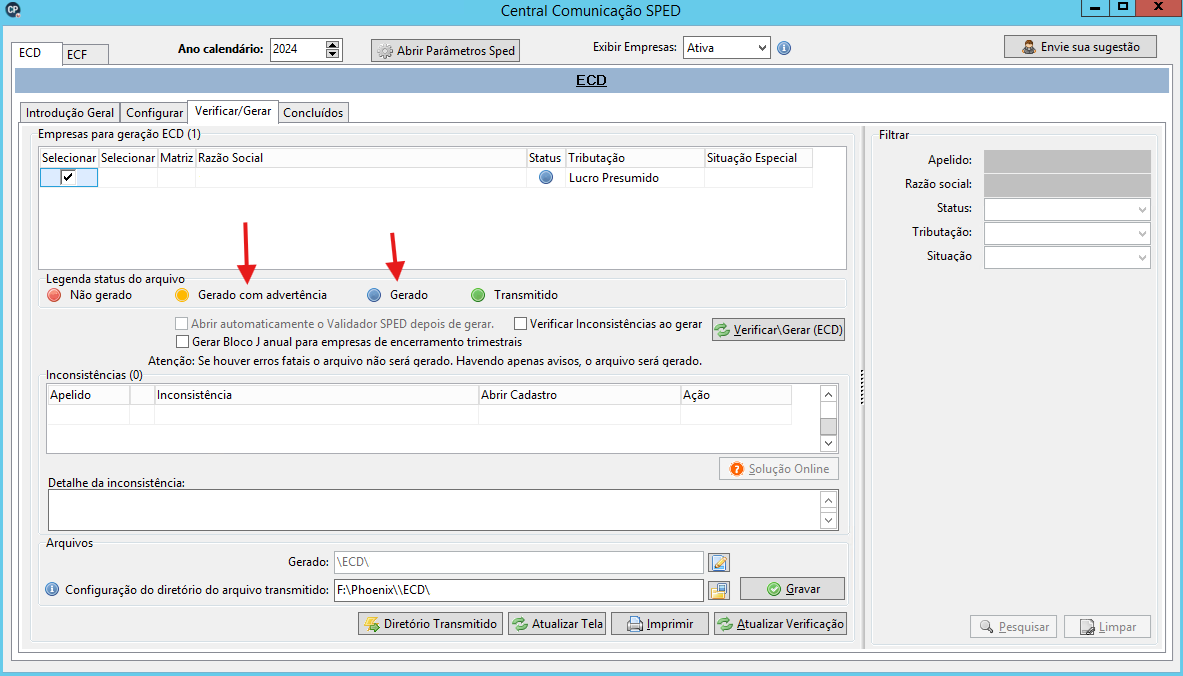
Task: Click the Matriz column header
Action: click(177, 158)
